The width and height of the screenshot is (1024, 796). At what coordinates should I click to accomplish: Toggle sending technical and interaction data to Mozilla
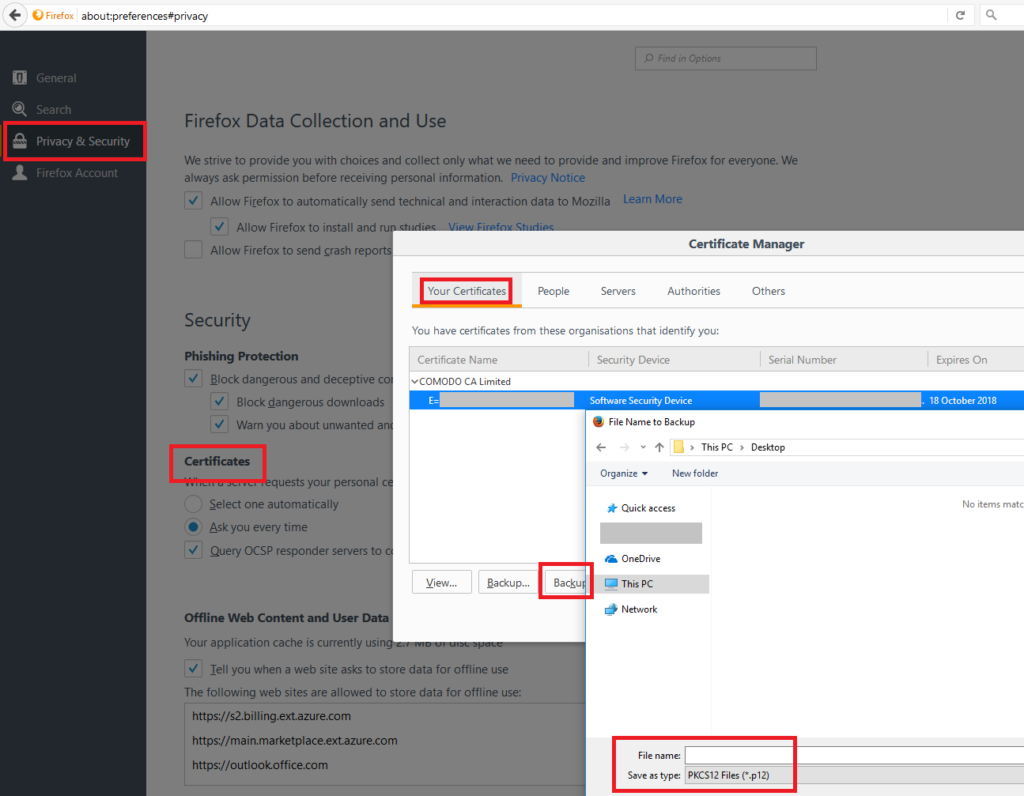click(193, 200)
